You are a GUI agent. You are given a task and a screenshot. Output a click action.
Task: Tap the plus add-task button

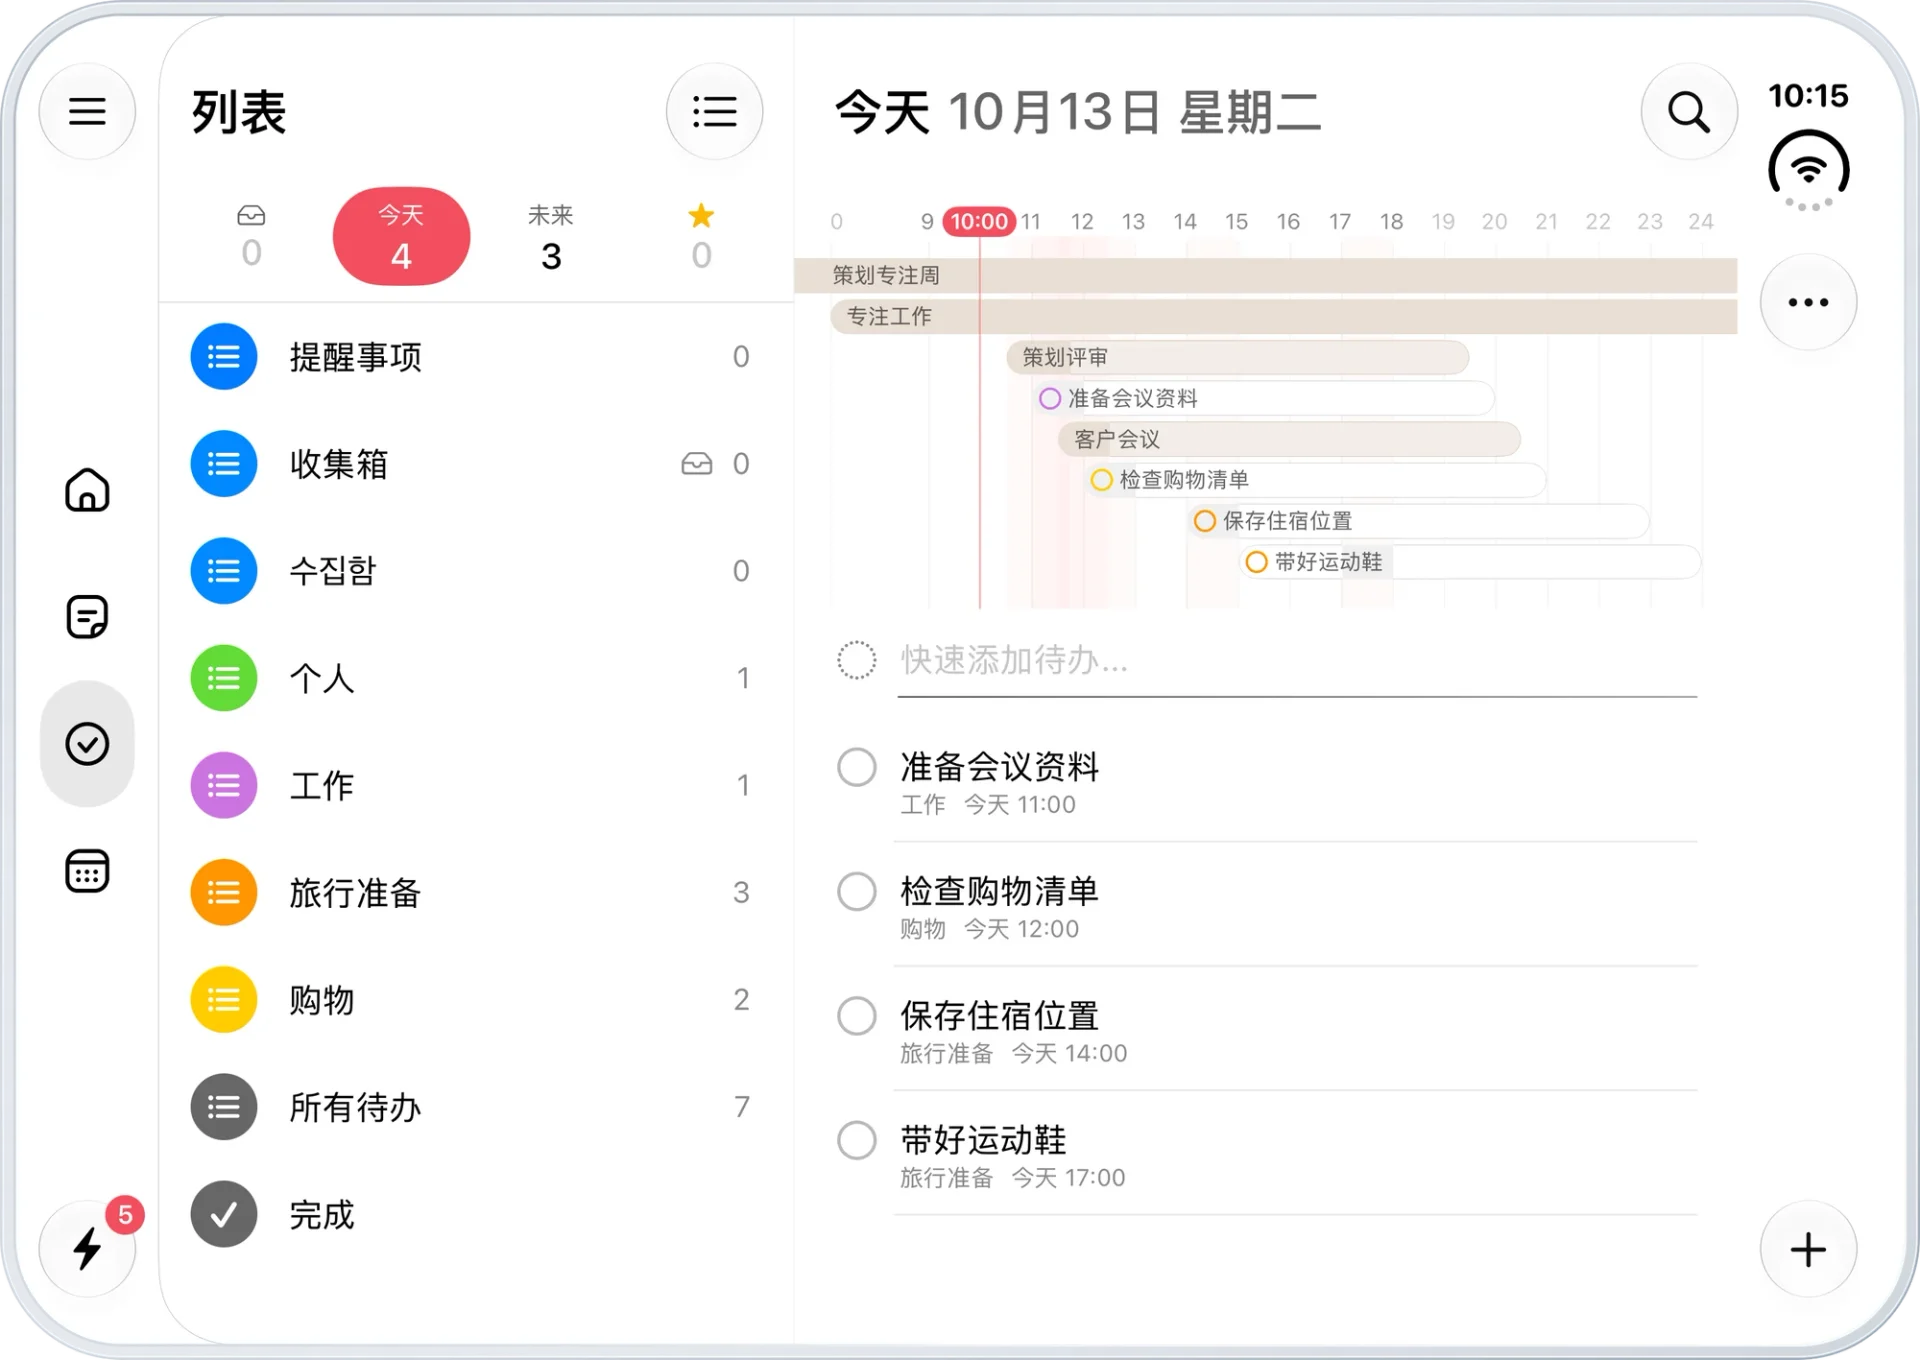pos(1808,1249)
